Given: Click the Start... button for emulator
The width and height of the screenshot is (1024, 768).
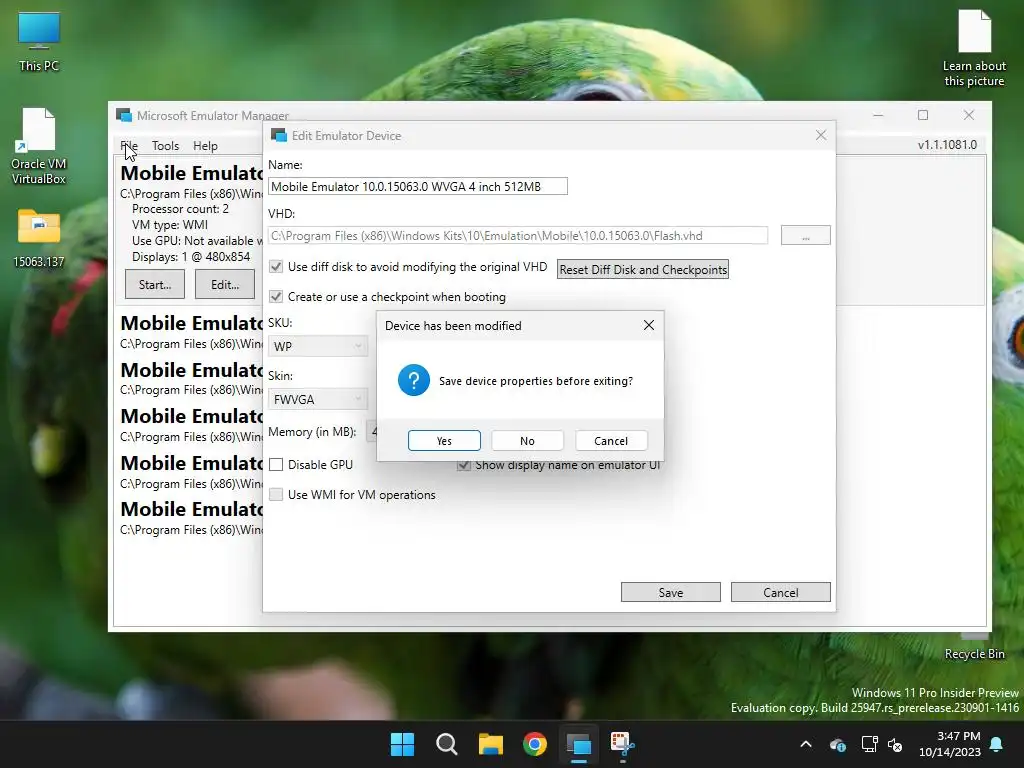Looking at the screenshot, I should tap(155, 285).
